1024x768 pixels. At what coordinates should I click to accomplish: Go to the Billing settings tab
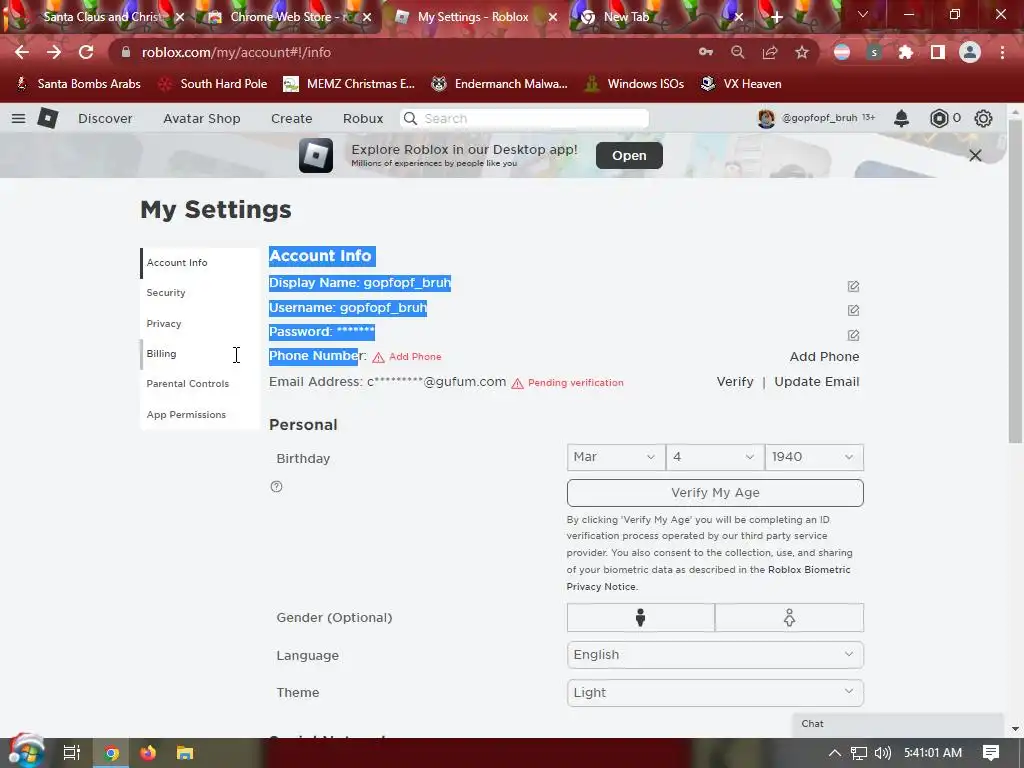pyautogui.click(x=200, y=353)
